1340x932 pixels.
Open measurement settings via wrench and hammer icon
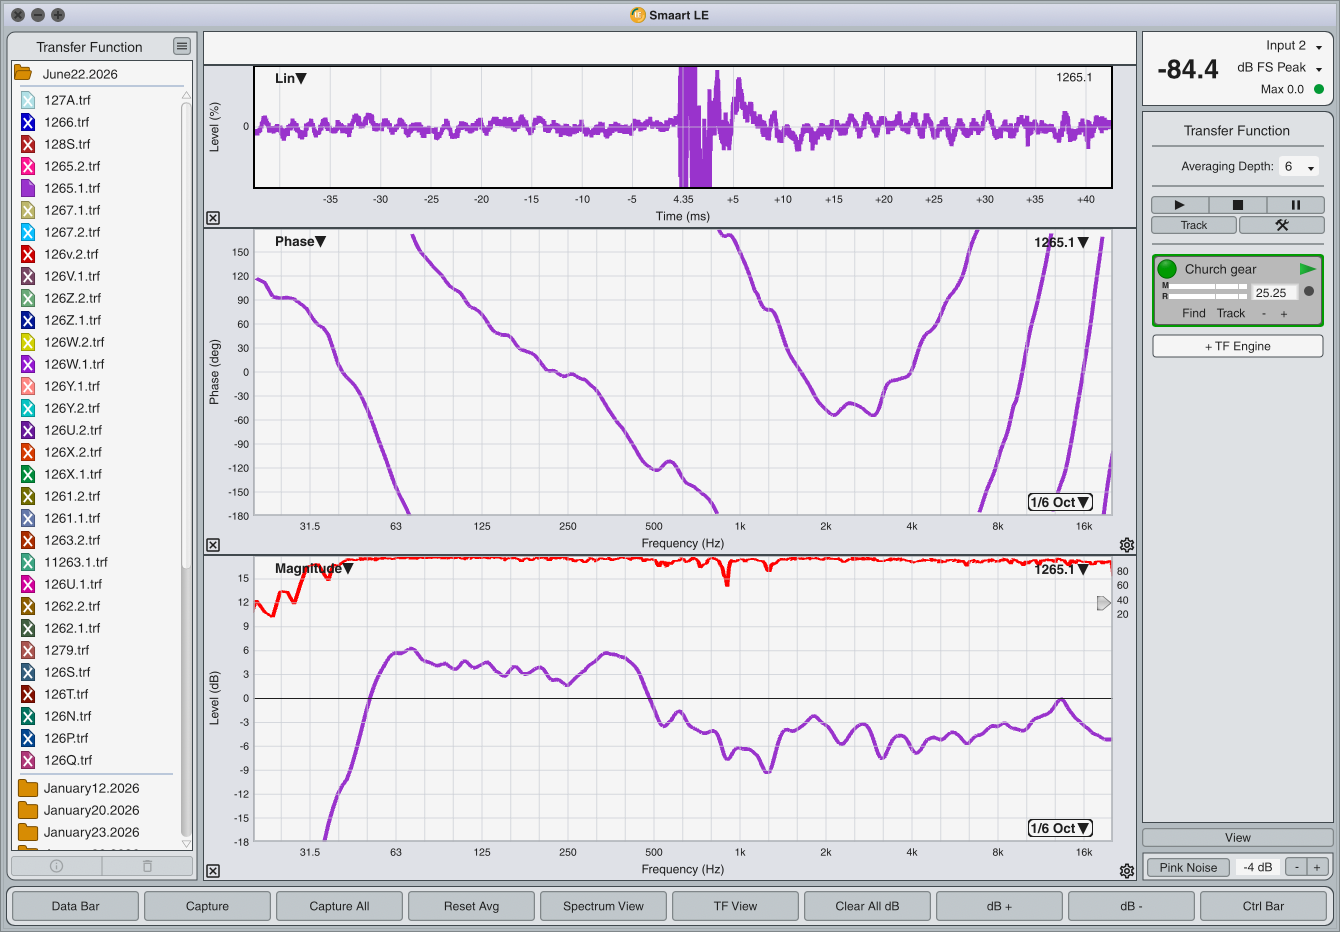coord(1281,225)
